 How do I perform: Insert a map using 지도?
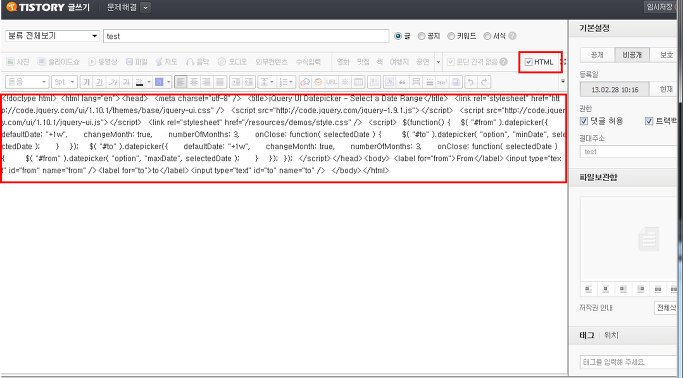166,62
